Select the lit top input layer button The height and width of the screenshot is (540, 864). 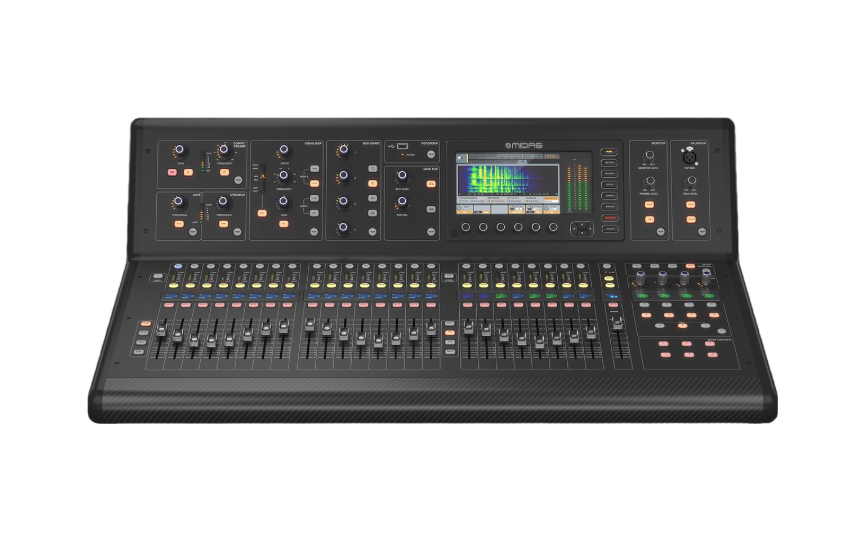[x=145, y=324]
